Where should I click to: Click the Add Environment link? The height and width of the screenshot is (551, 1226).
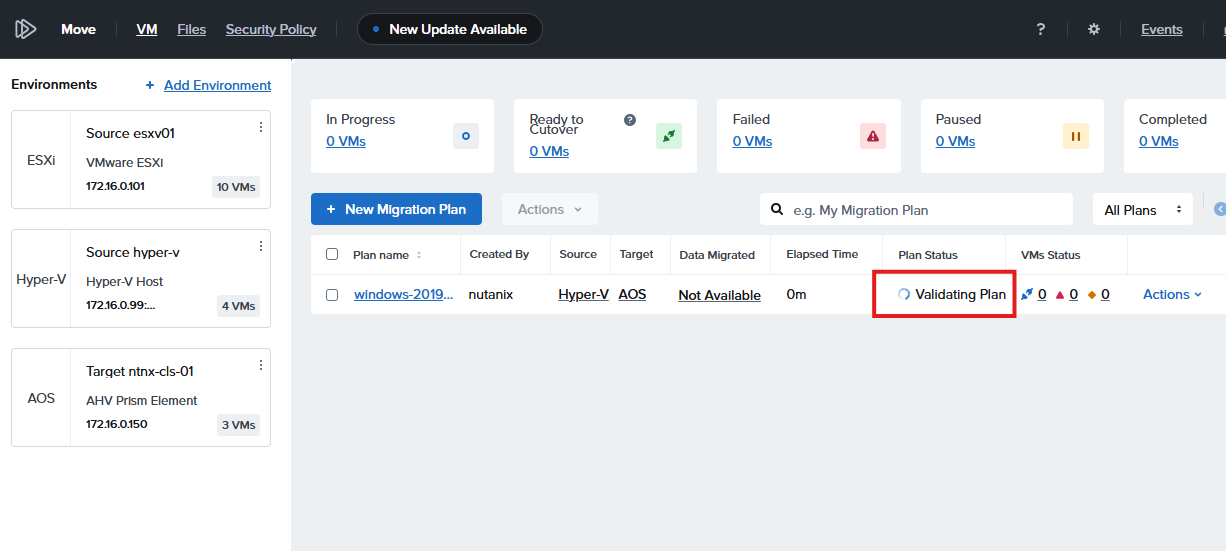pos(217,85)
